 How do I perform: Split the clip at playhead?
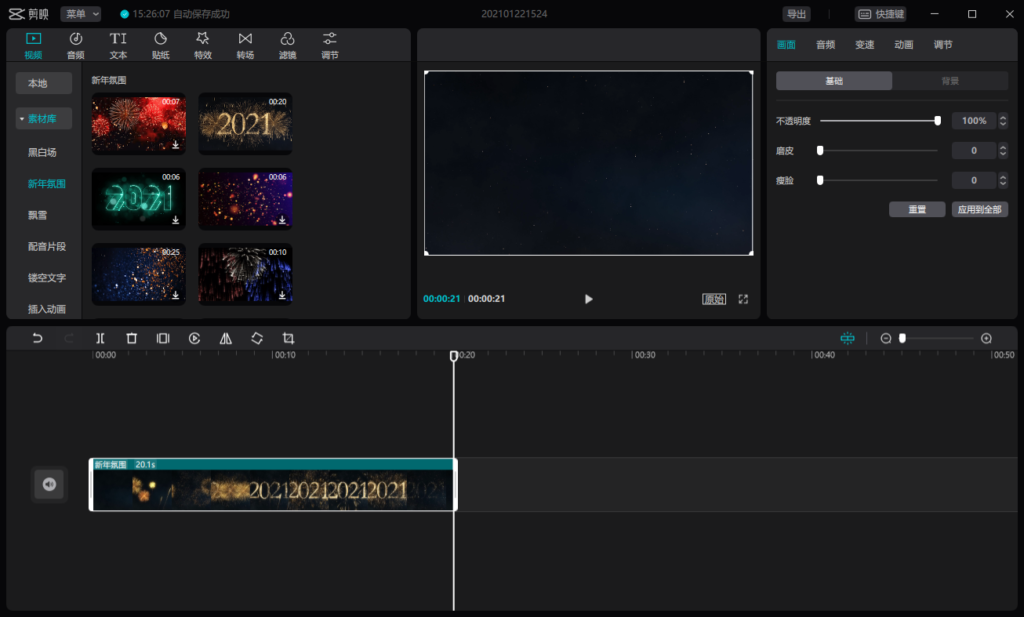click(100, 338)
